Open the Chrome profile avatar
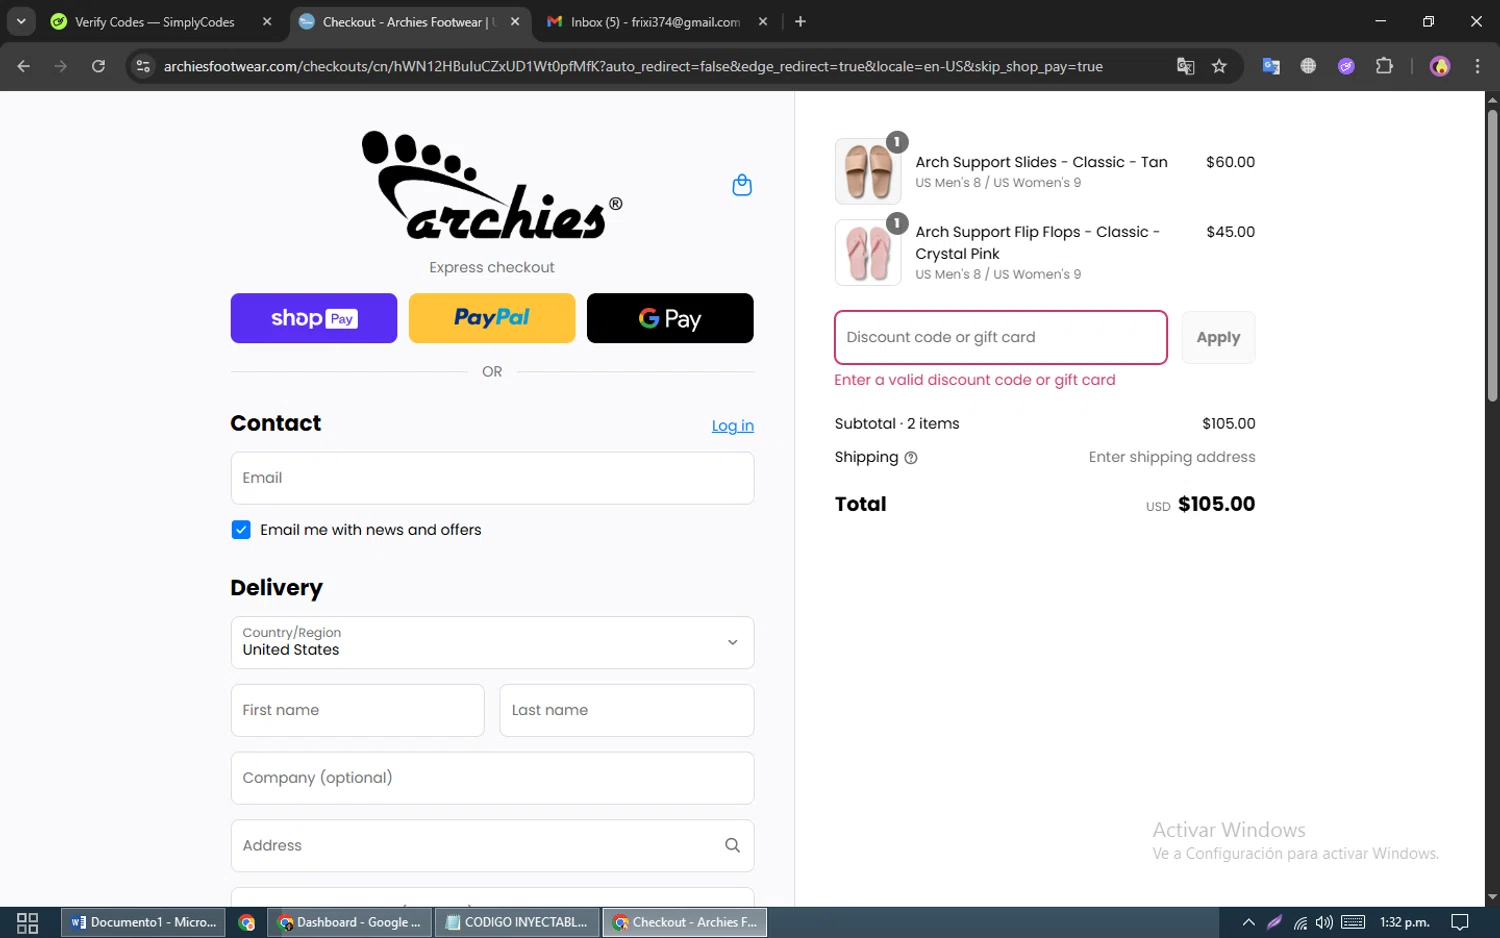Screen dimensions: 1500x938 click(1440, 66)
